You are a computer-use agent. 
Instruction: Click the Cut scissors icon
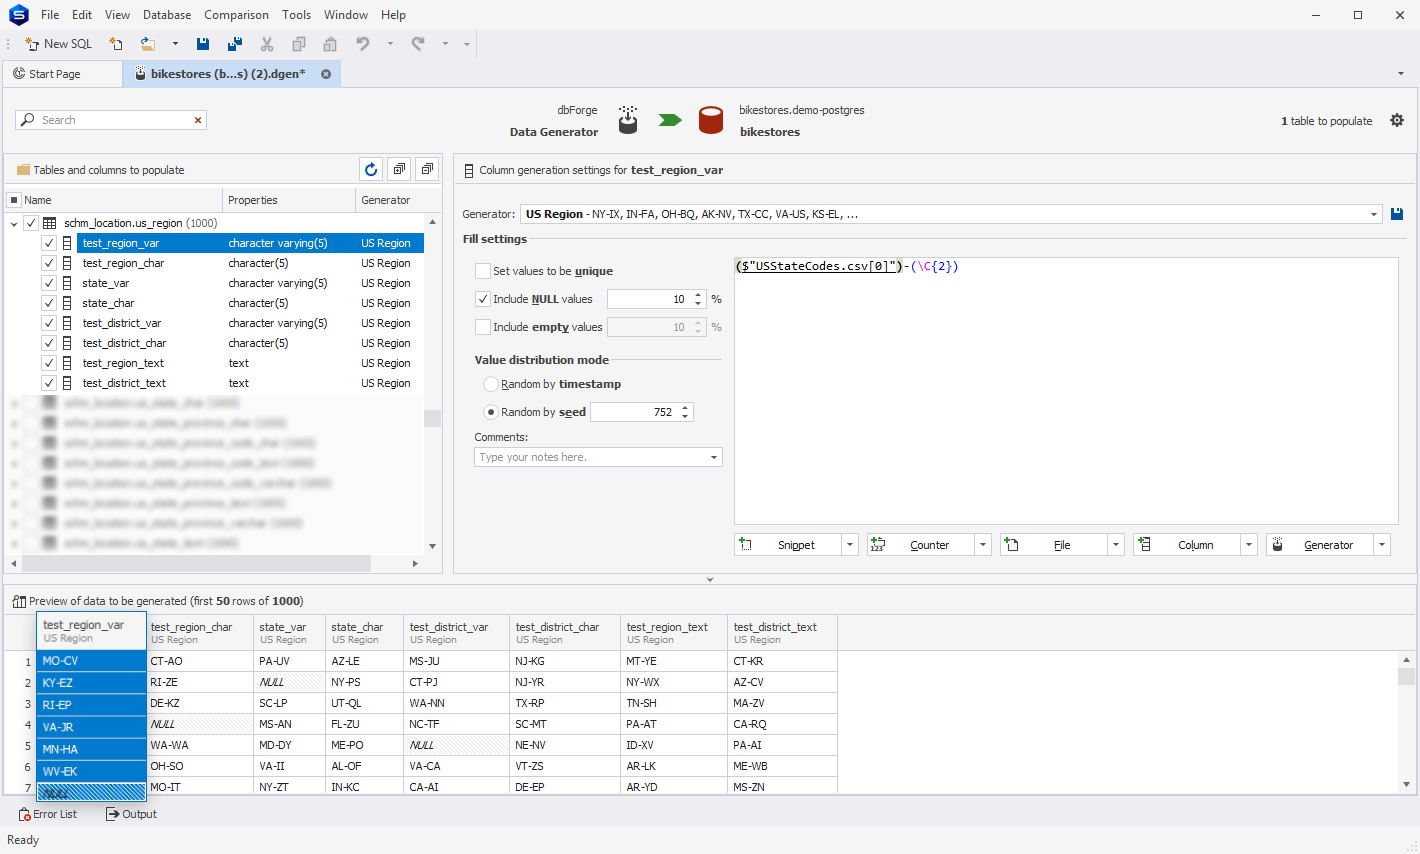click(267, 44)
